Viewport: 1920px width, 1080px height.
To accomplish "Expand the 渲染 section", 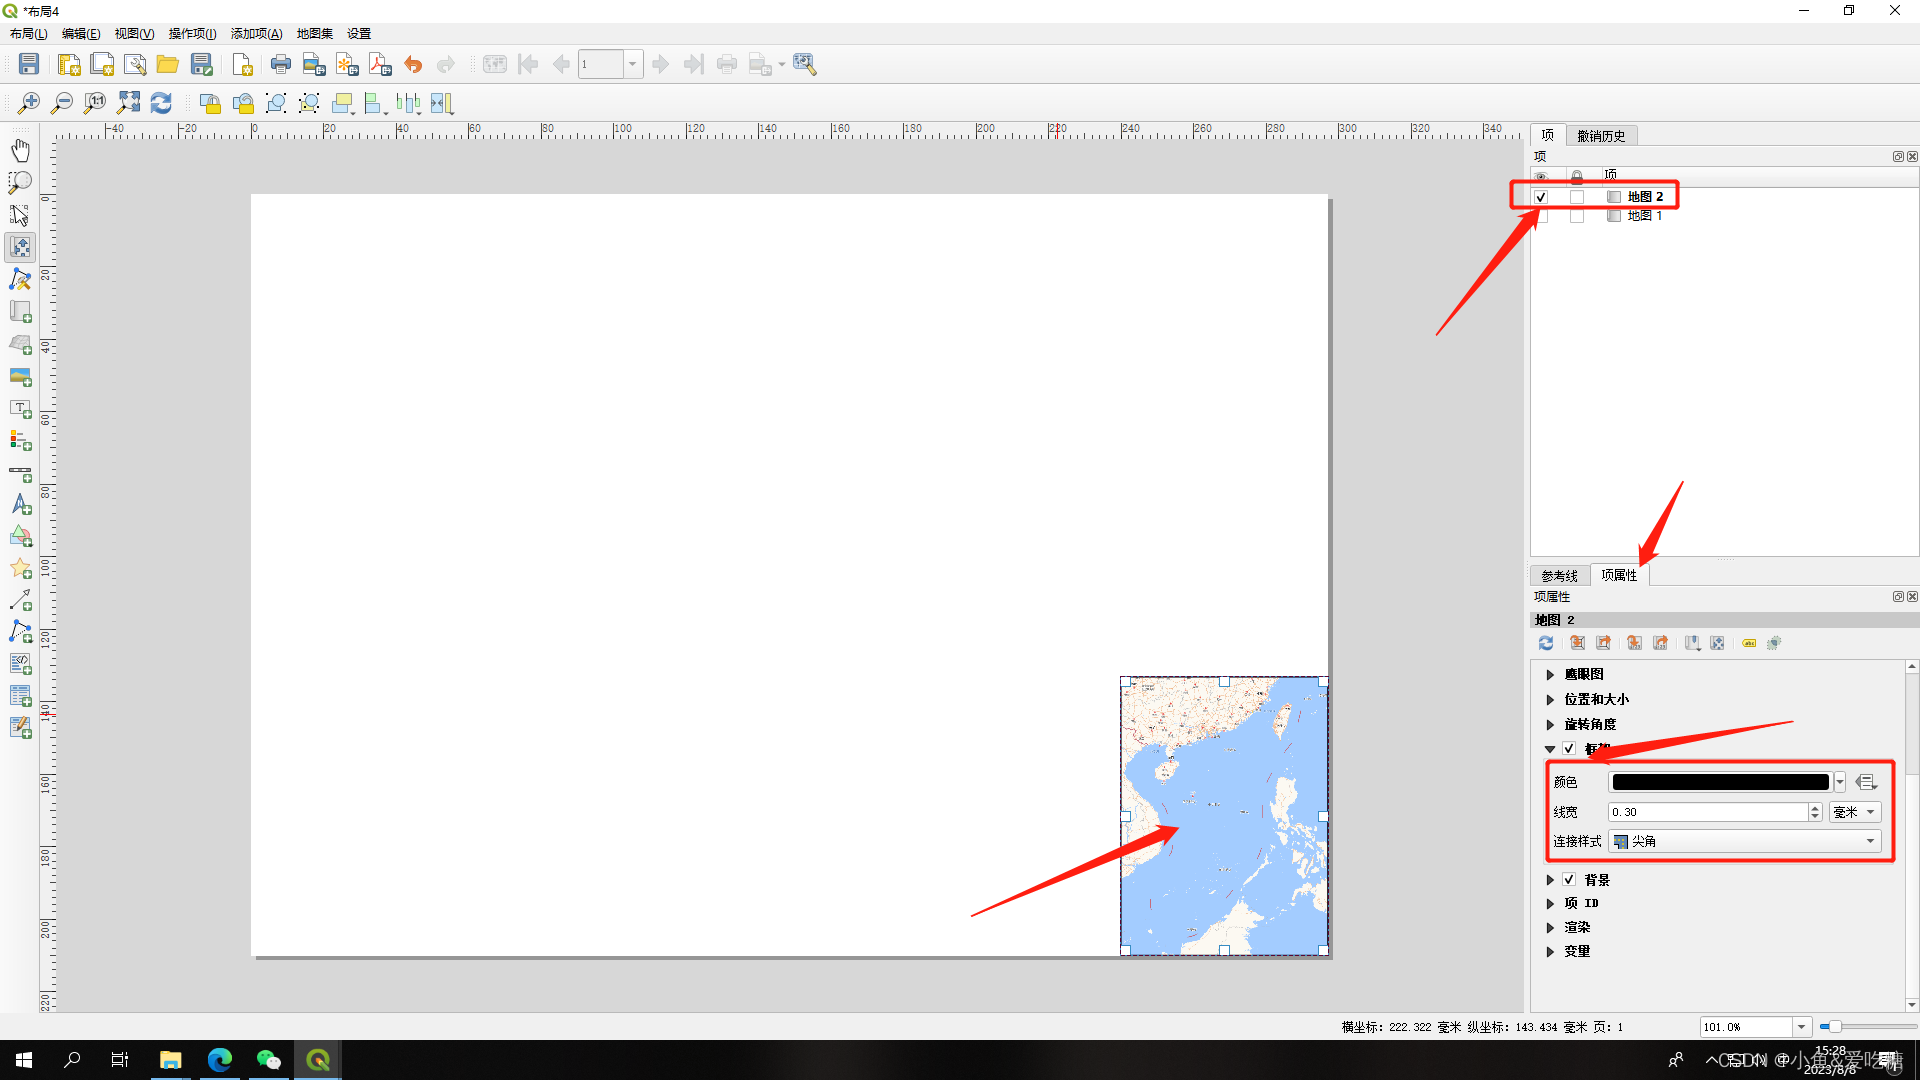I will (x=1550, y=928).
